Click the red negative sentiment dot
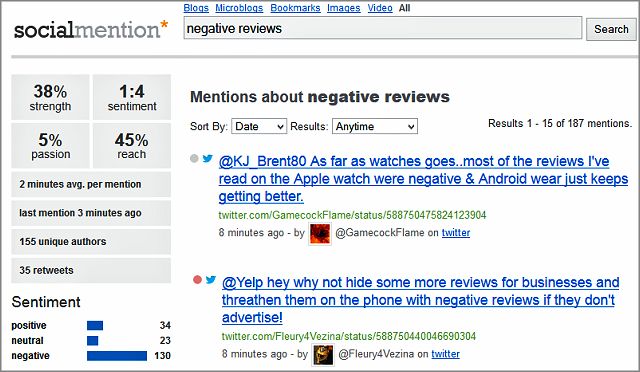The height and width of the screenshot is (372, 640). (197, 280)
